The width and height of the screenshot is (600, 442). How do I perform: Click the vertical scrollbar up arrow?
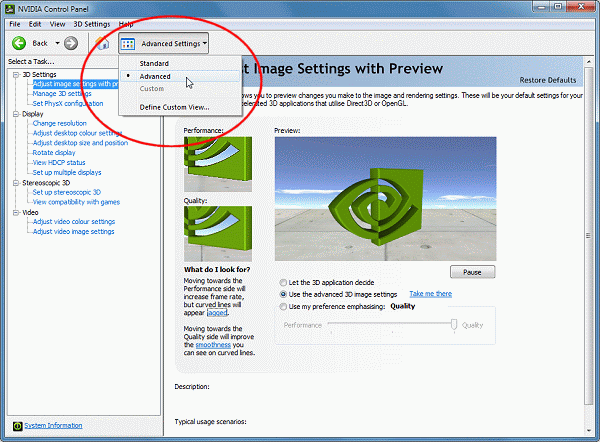589,62
